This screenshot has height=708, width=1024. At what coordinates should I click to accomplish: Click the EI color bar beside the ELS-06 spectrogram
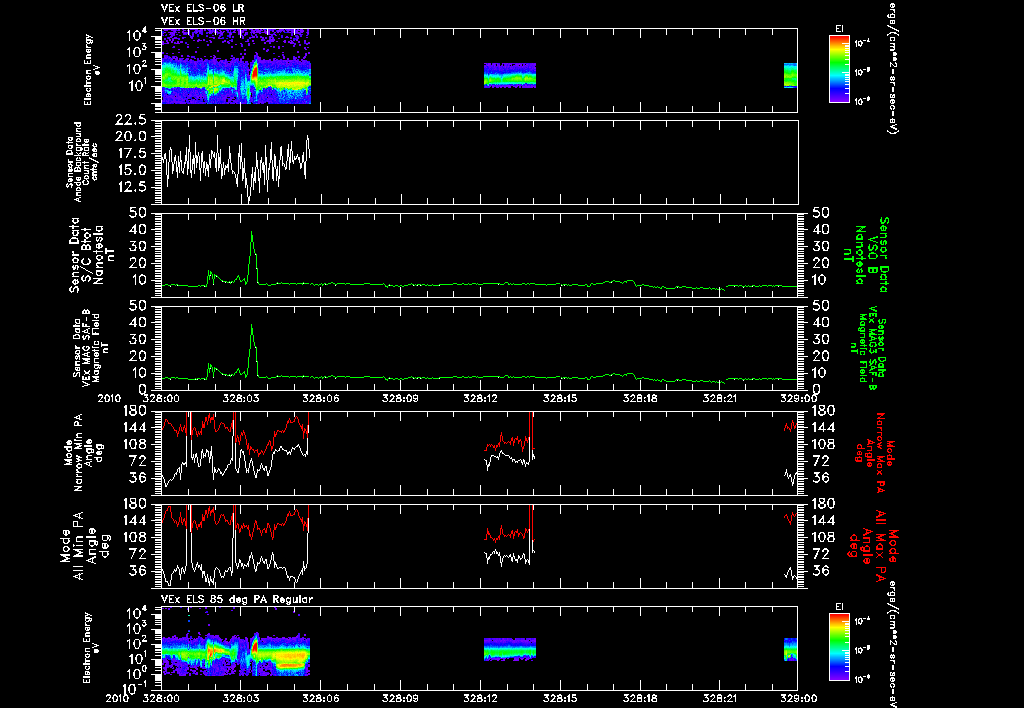tap(839, 69)
